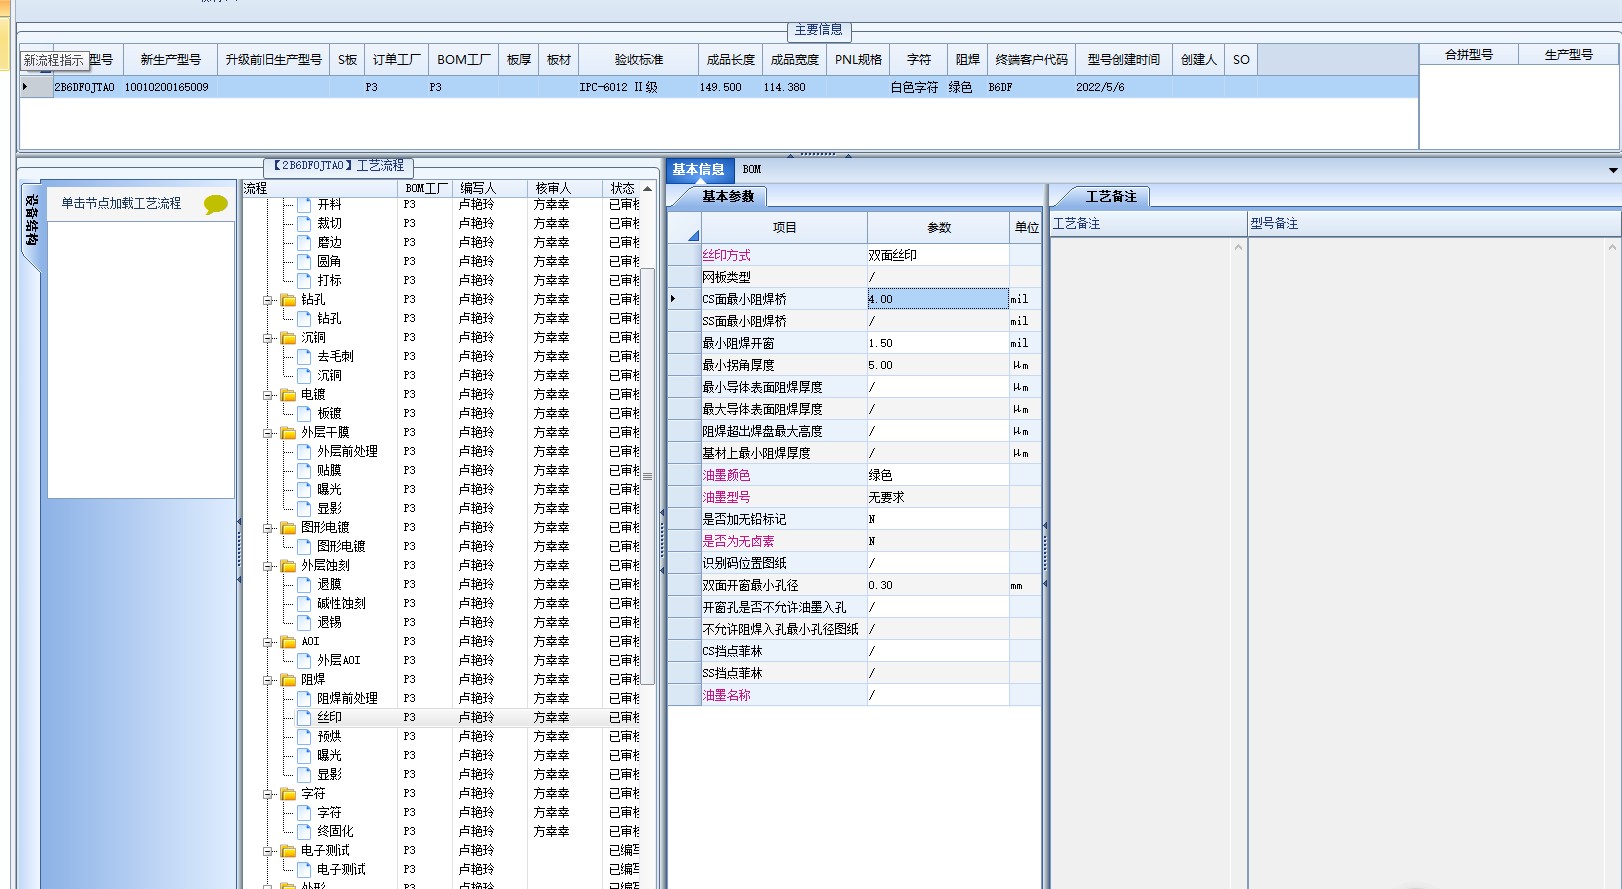Click the tree scrollbar up arrow
Screen dimensions: 1622x889
point(647,188)
